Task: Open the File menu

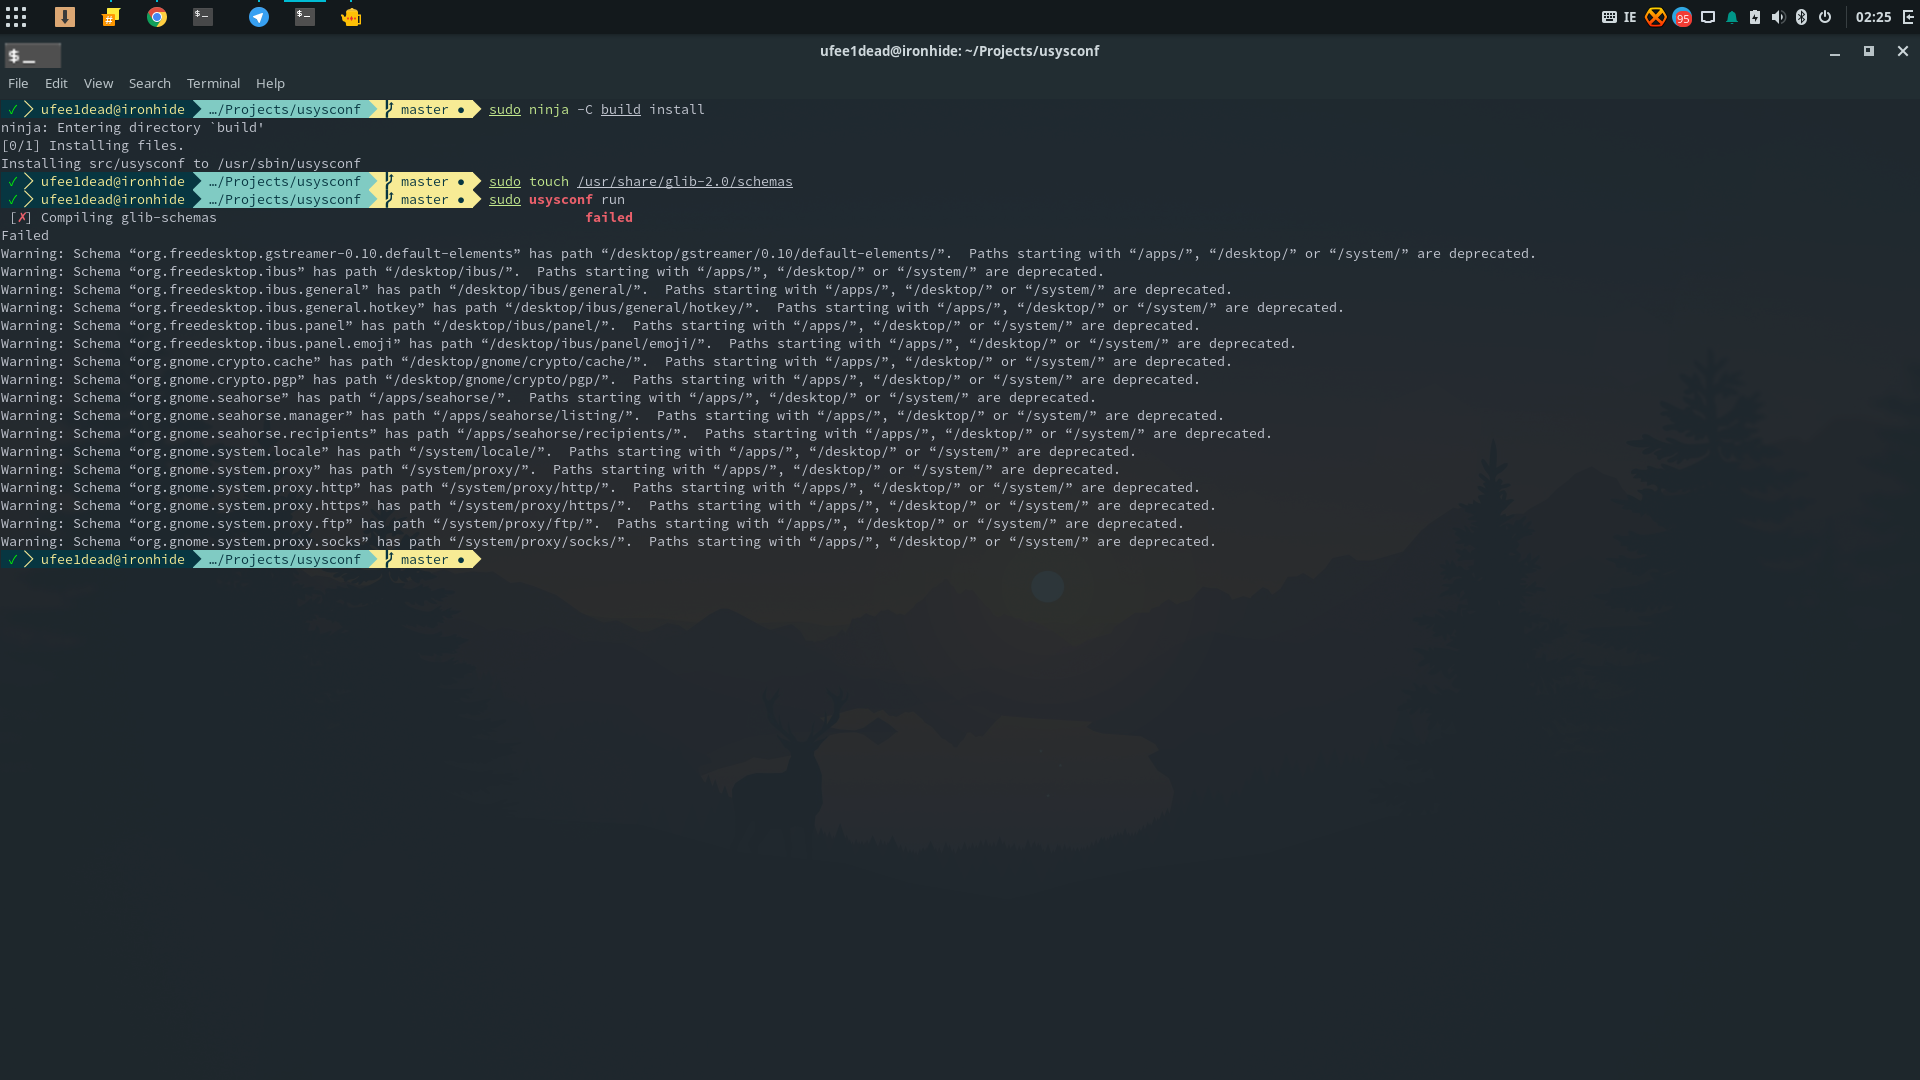Action: 18,83
